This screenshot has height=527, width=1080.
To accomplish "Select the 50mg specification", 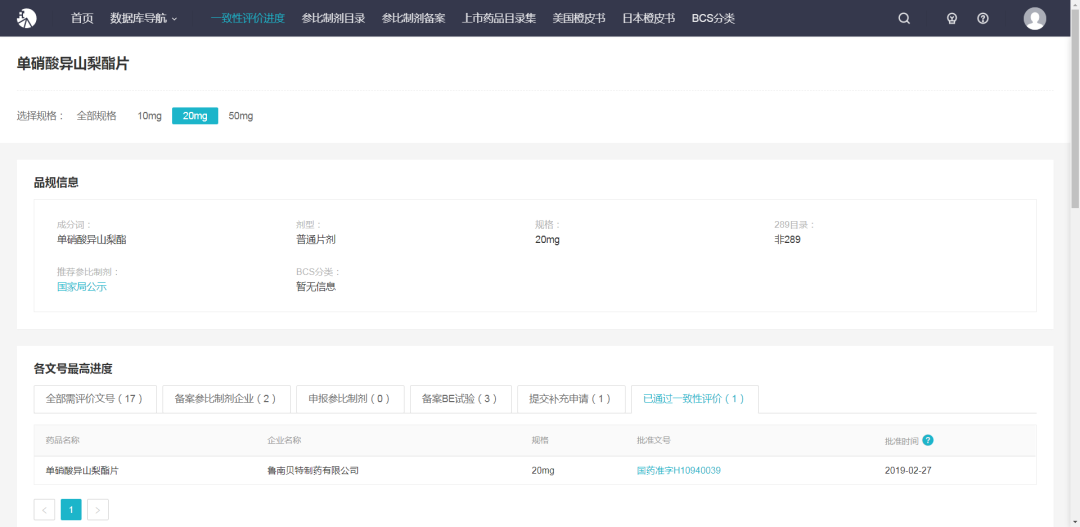I will tap(241, 116).
